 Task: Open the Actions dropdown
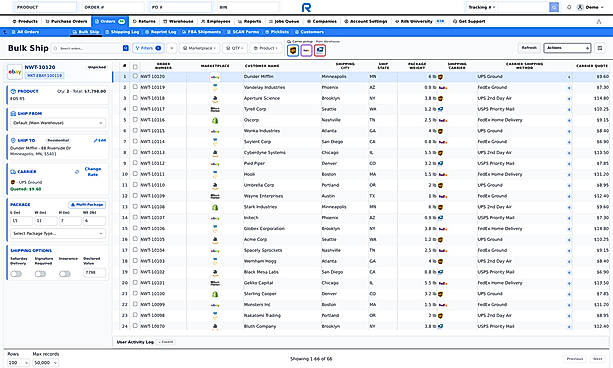click(567, 48)
